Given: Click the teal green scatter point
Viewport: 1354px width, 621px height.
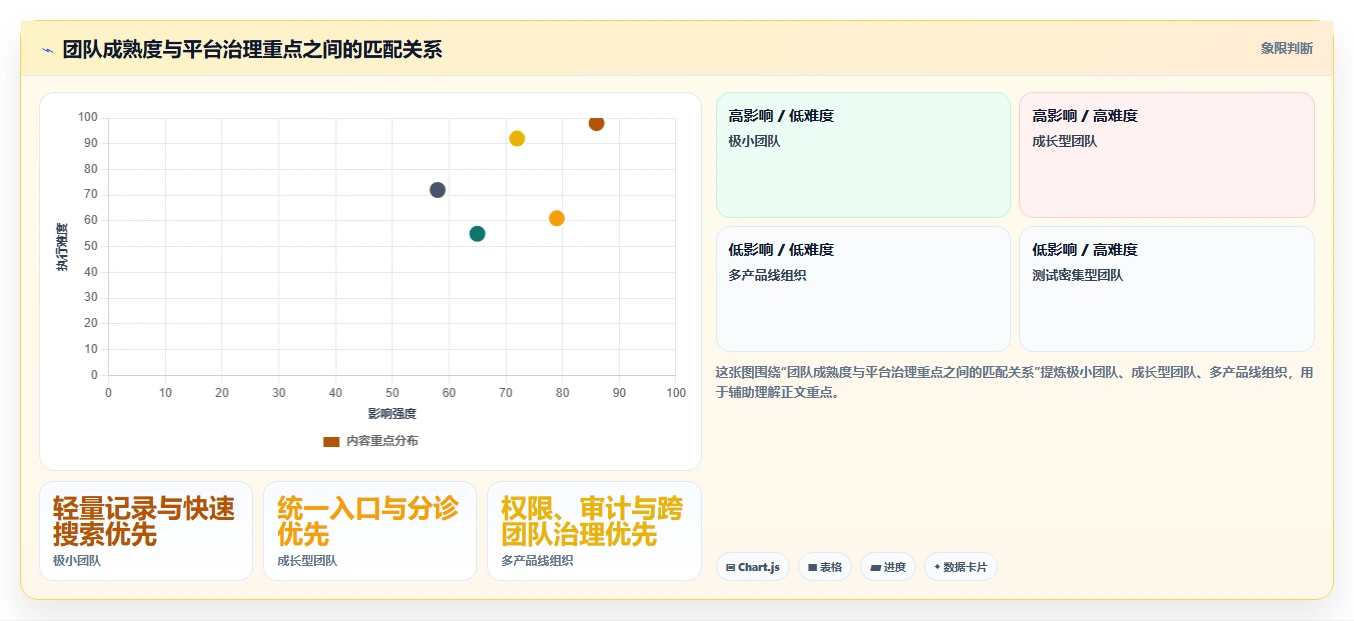Looking at the screenshot, I should coord(477,234).
